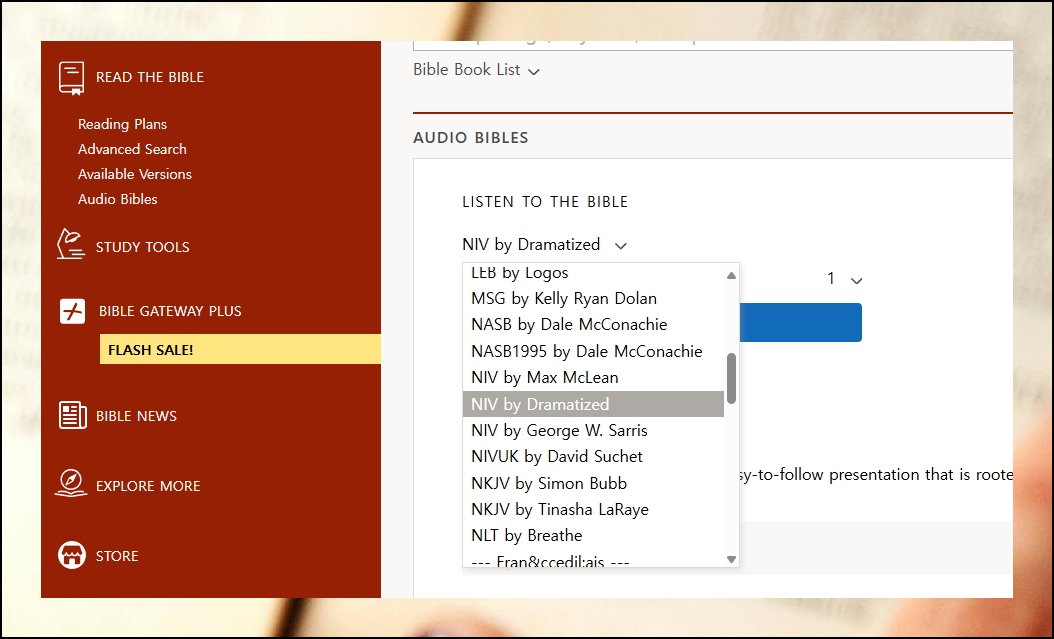Click the dropdown list scrollbar thumb
Viewport: 1054px width, 639px height.
(731, 378)
